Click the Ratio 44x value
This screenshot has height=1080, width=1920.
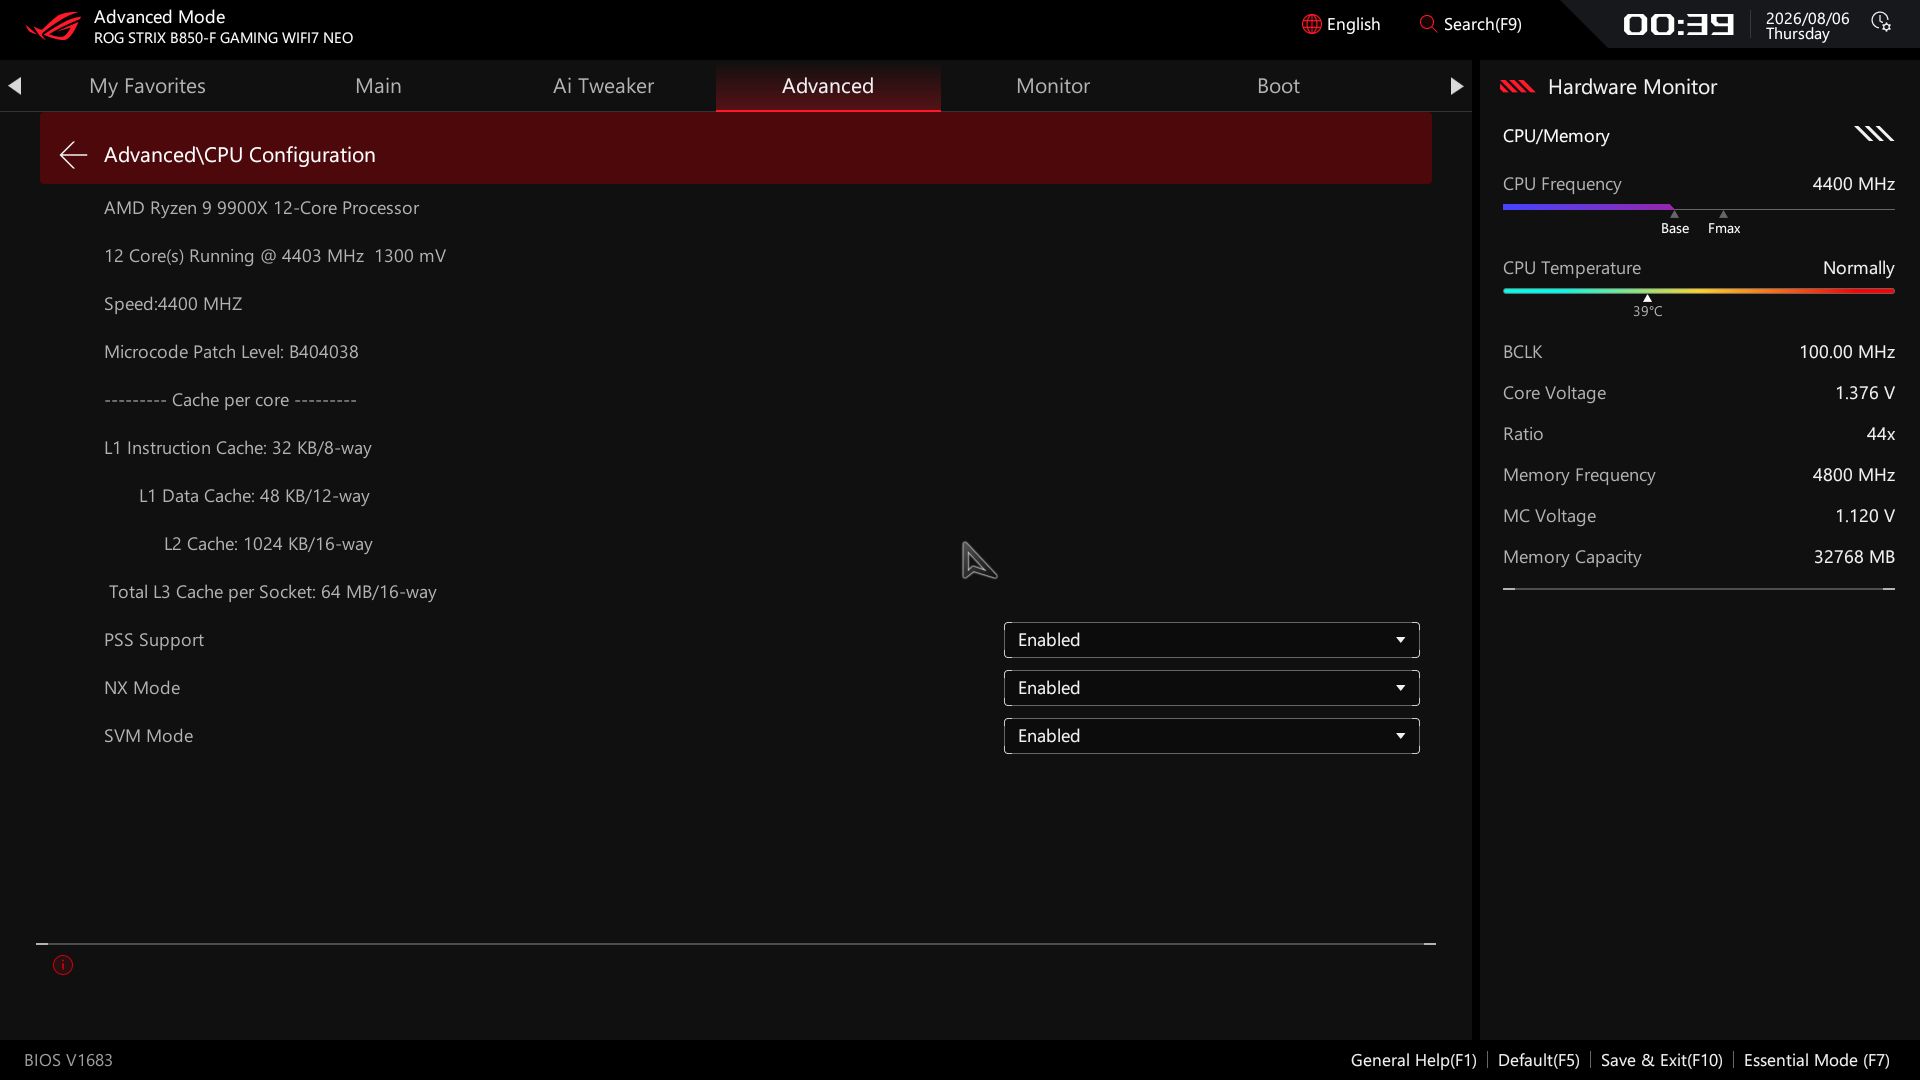coord(1880,434)
